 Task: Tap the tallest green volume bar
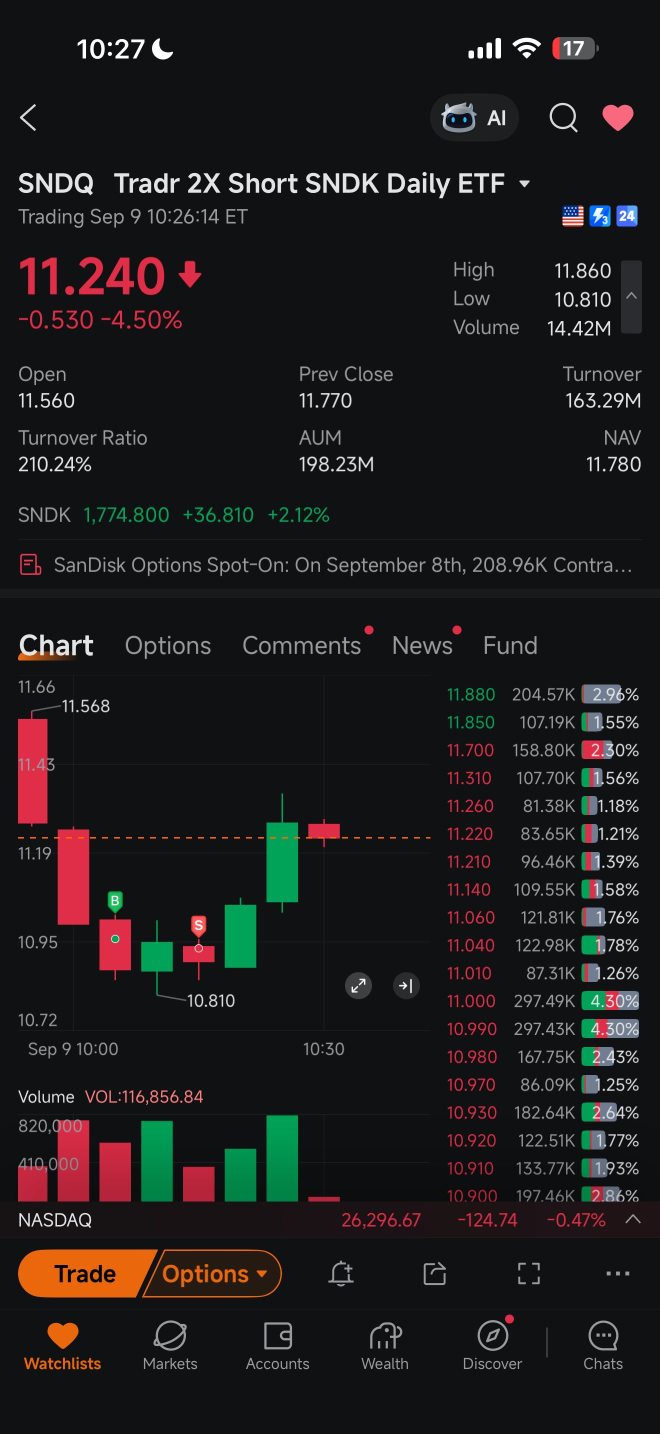(283, 1158)
